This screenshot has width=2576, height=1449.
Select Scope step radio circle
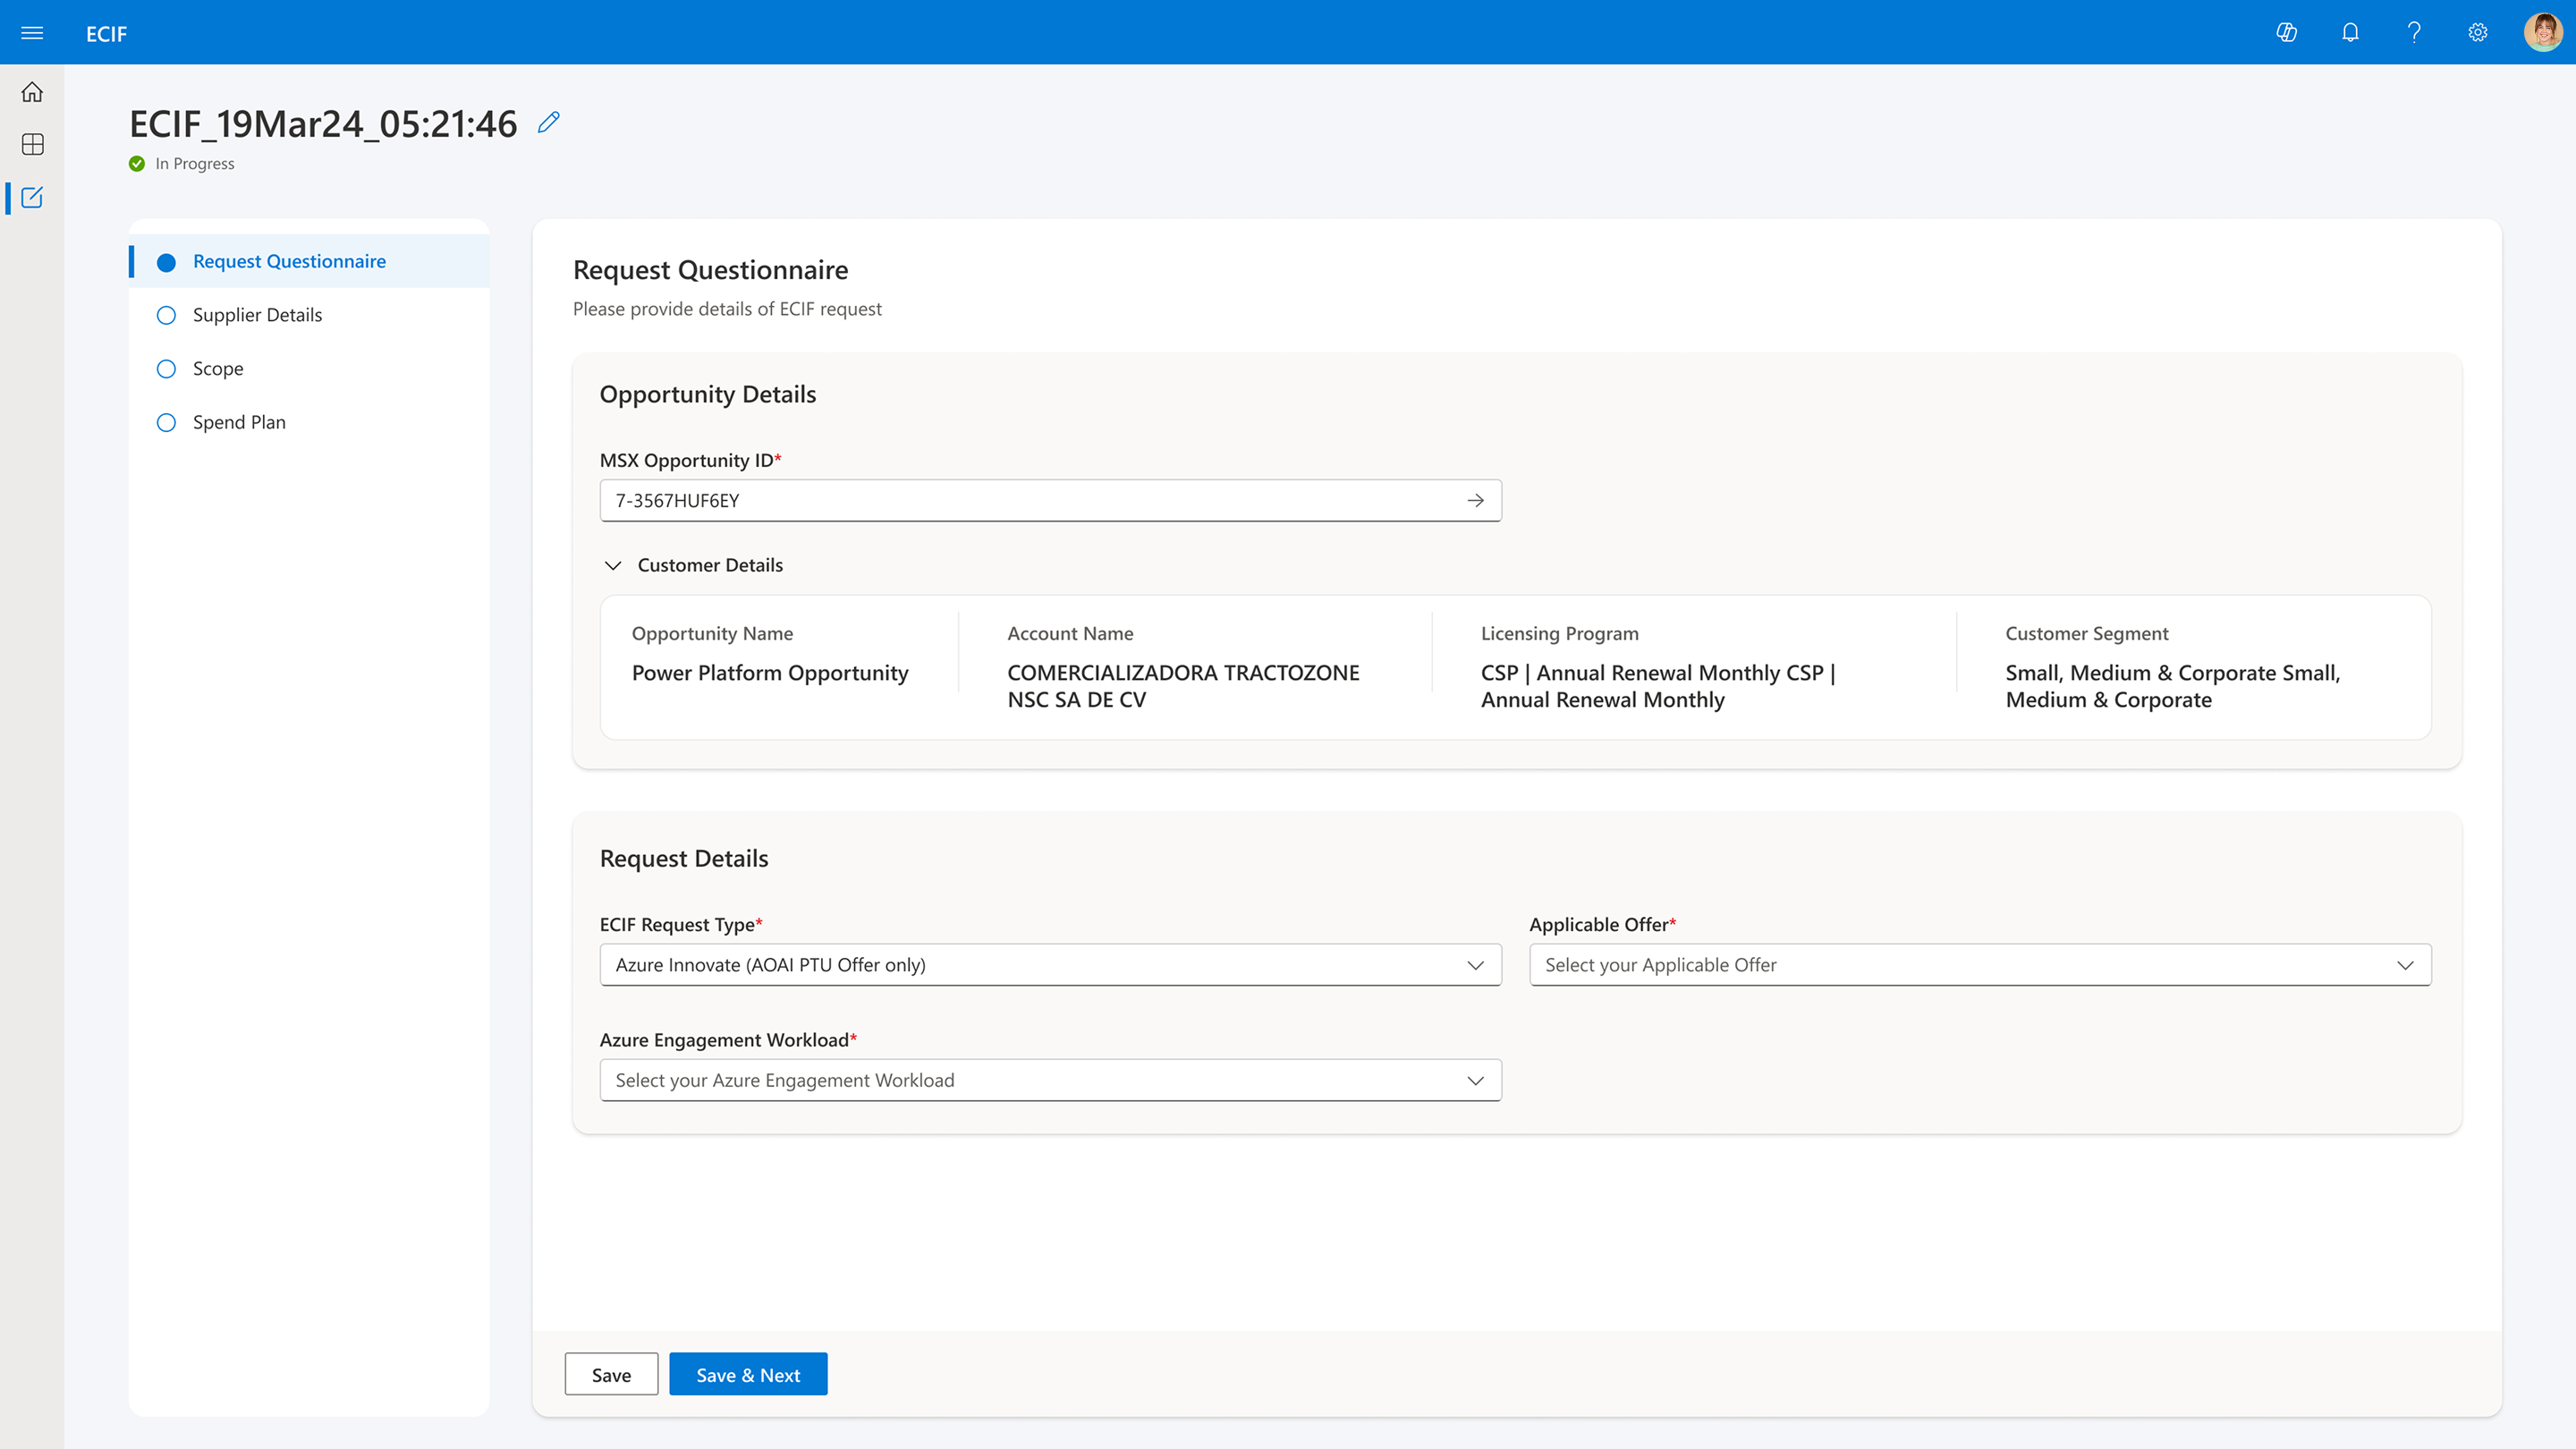click(x=166, y=369)
